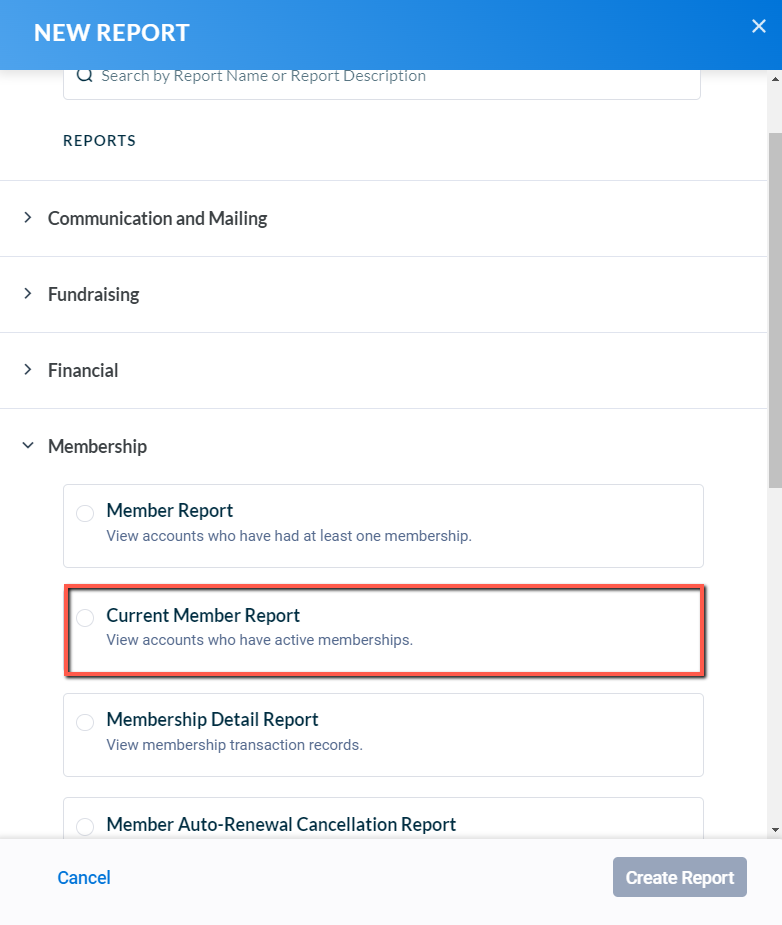Click the scrollbar up arrow

775,79
